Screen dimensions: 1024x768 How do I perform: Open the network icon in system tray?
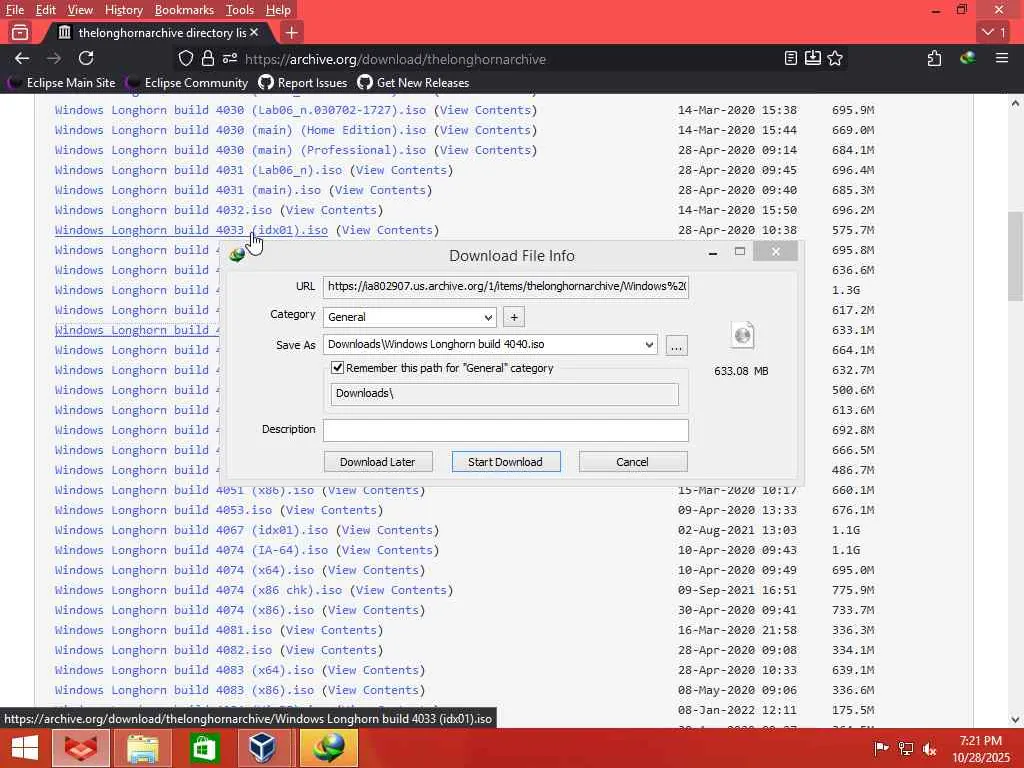pyautogui.click(x=906, y=748)
